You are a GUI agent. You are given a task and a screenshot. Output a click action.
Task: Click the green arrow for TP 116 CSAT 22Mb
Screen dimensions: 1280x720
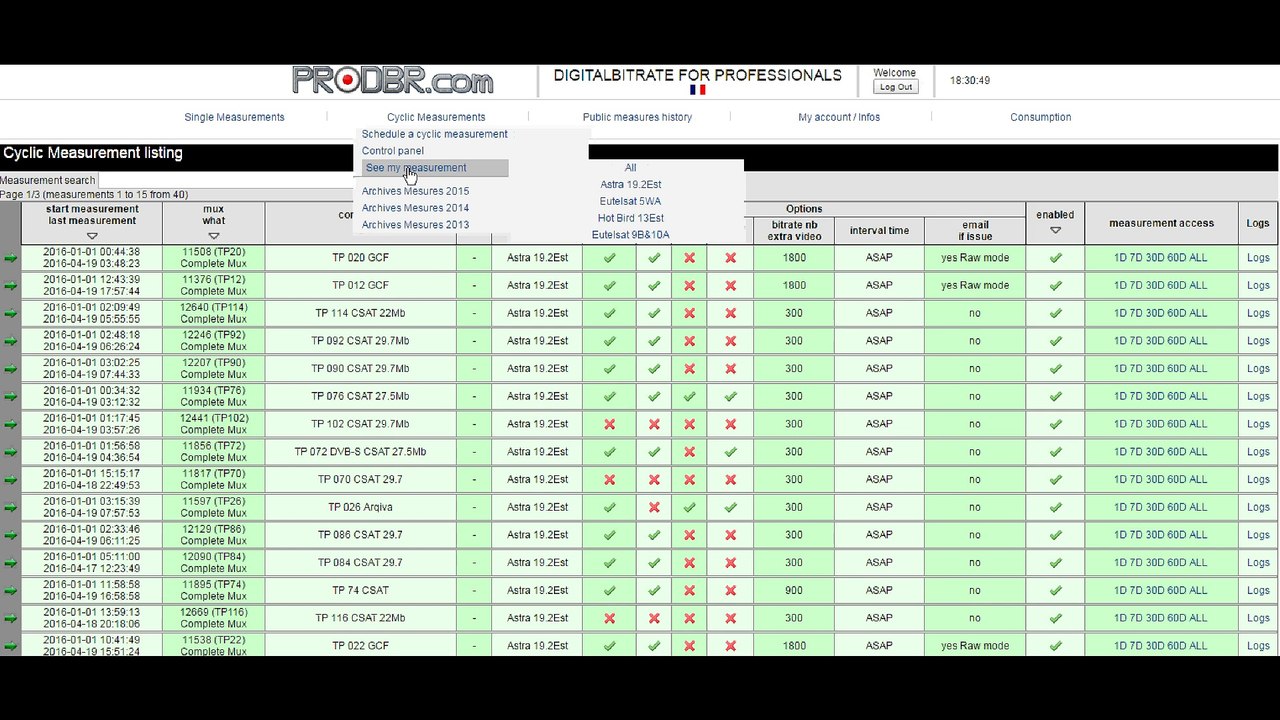tap(10, 618)
